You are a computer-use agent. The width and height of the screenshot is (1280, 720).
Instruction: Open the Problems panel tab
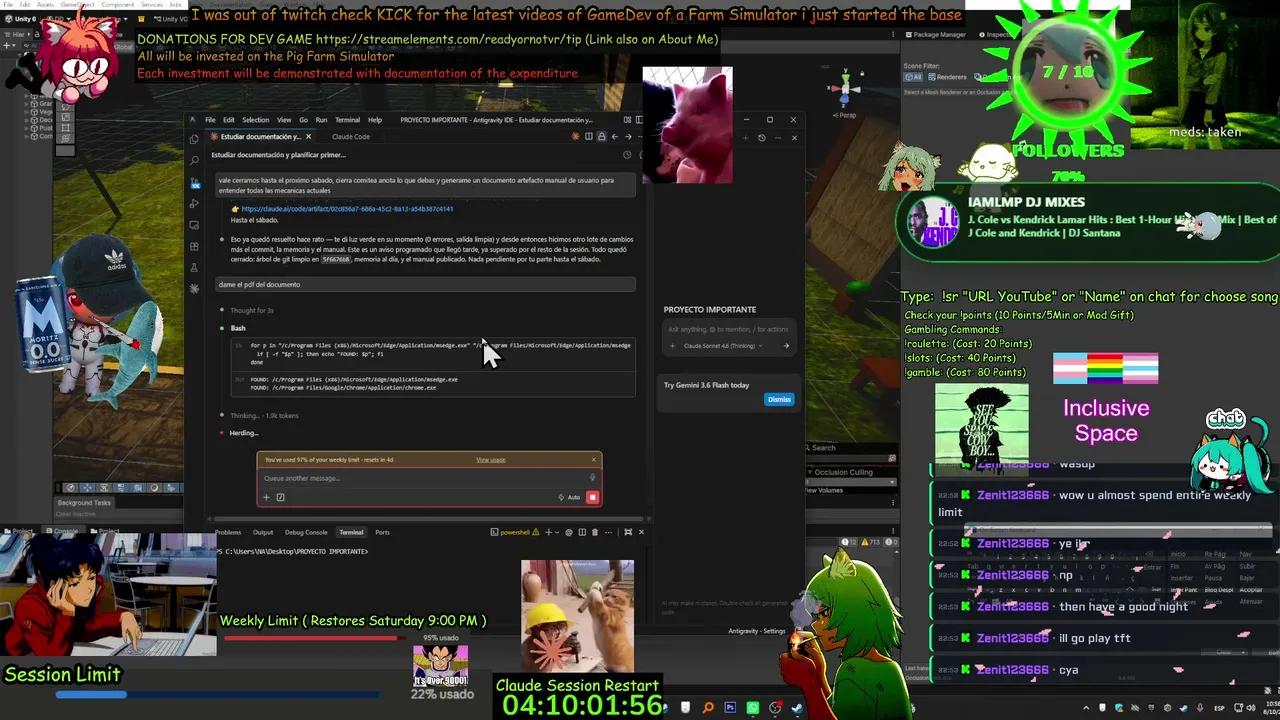click(228, 532)
